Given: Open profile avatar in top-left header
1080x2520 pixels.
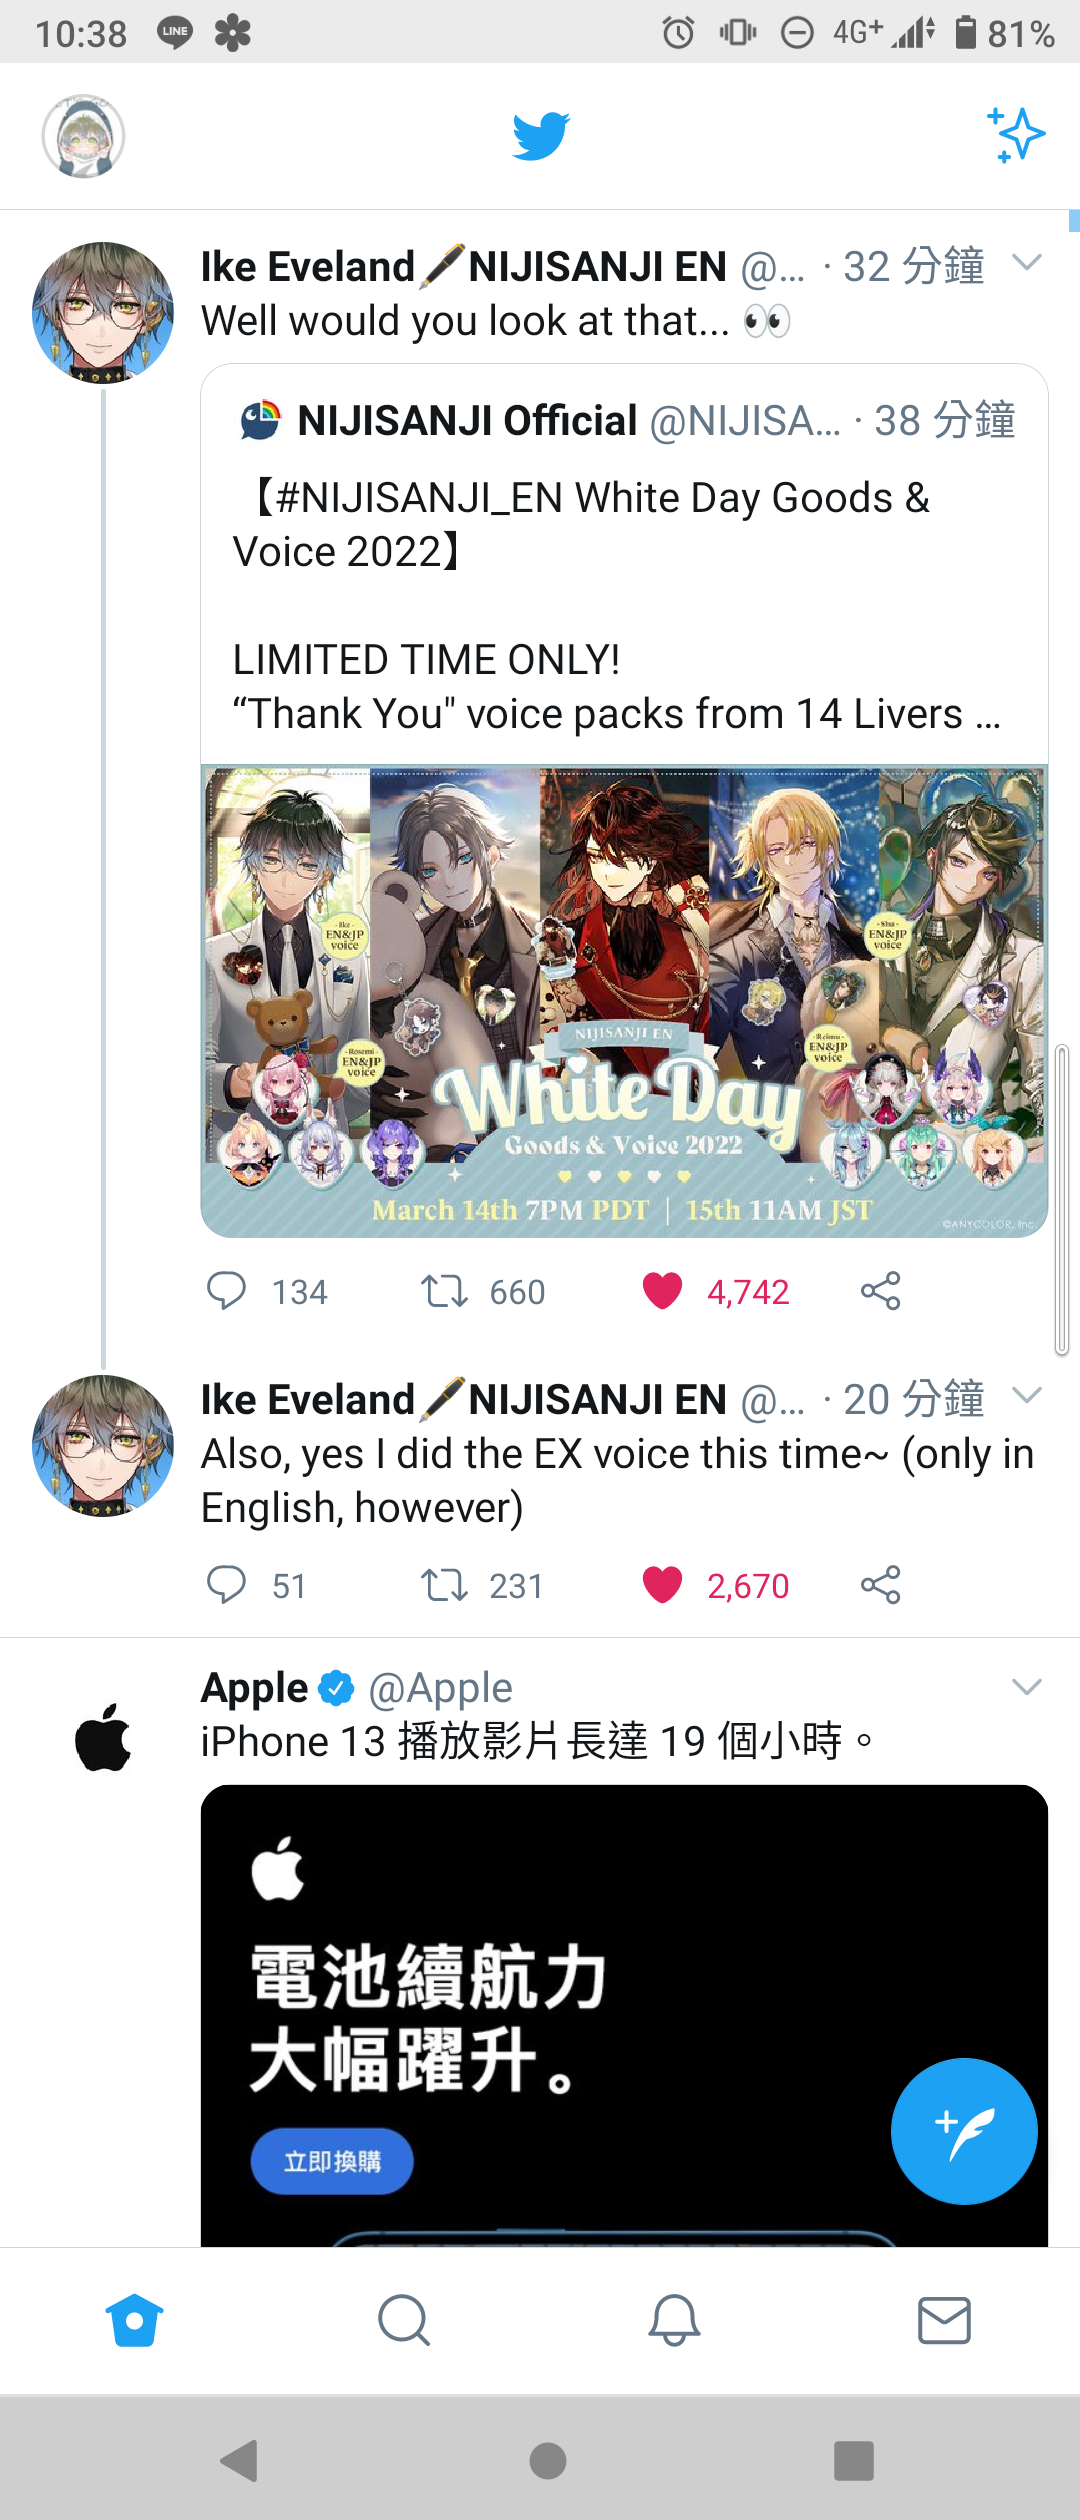Looking at the screenshot, I should [83, 136].
